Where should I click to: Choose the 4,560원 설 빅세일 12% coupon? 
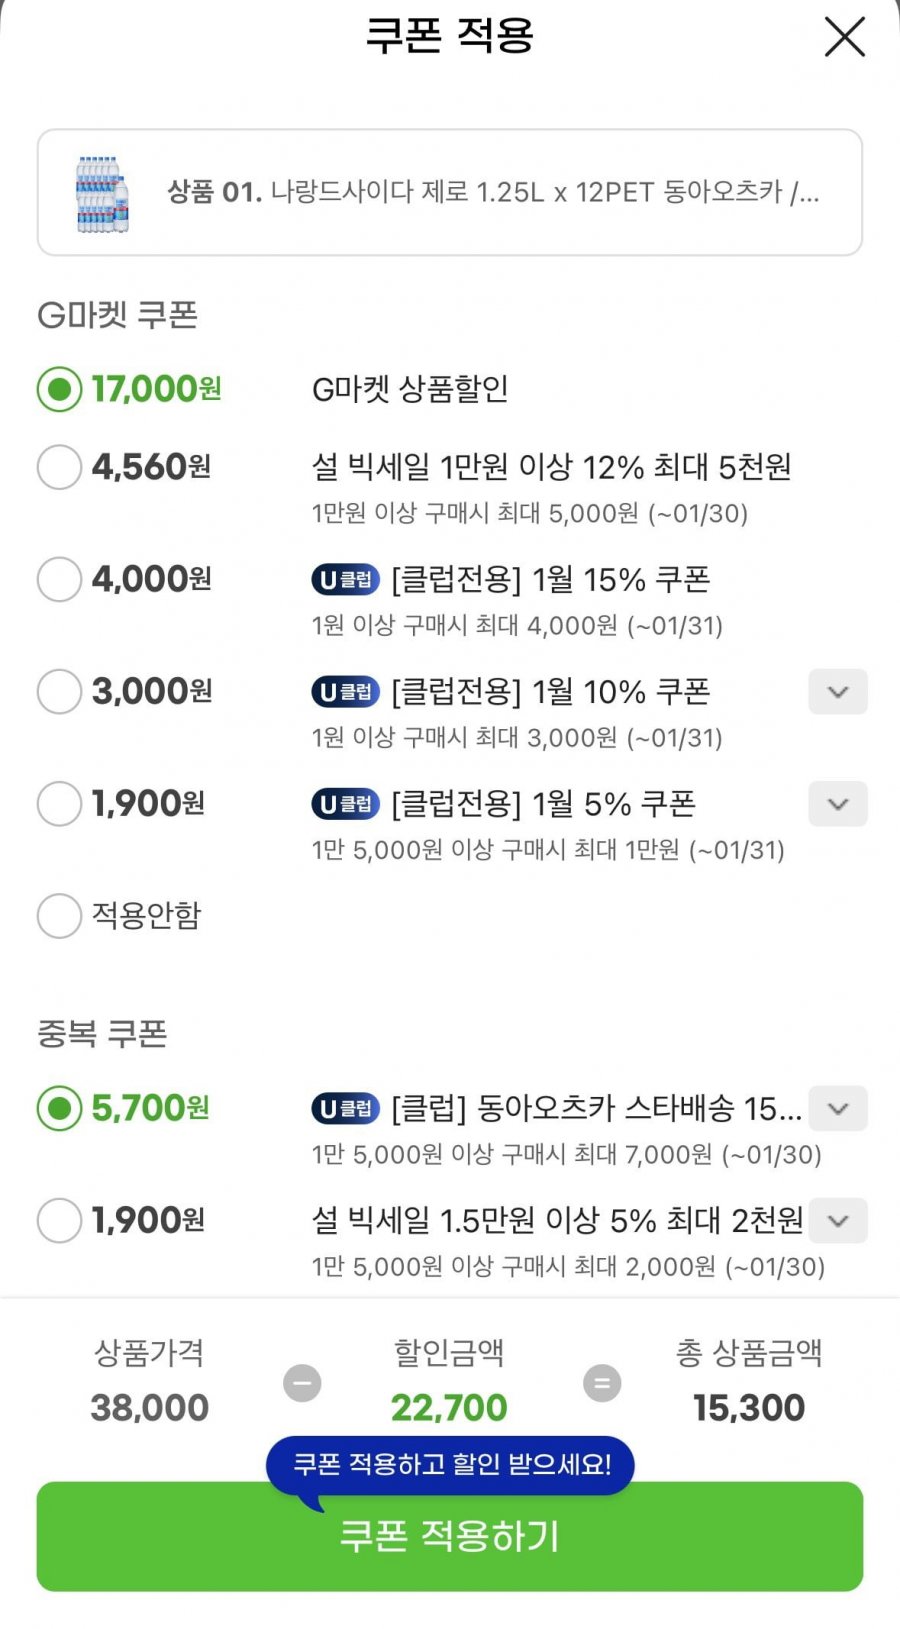[59, 467]
